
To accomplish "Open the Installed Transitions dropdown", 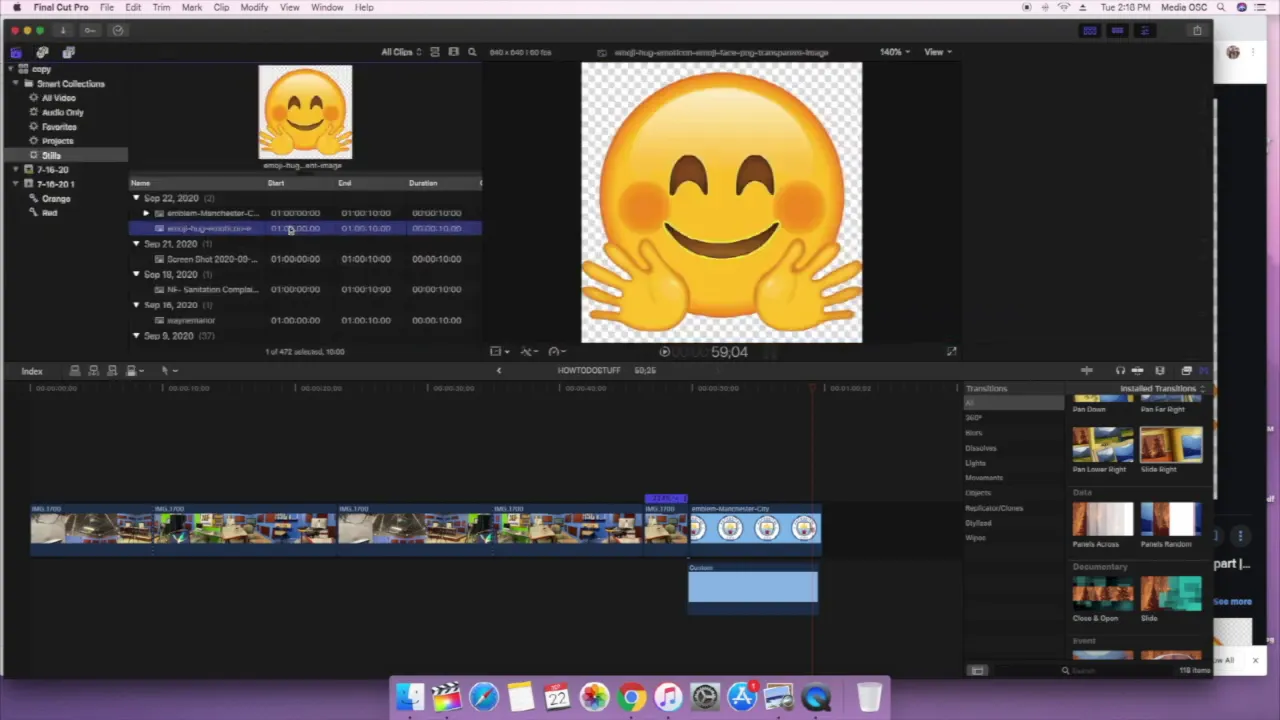I will point(1162,388).
